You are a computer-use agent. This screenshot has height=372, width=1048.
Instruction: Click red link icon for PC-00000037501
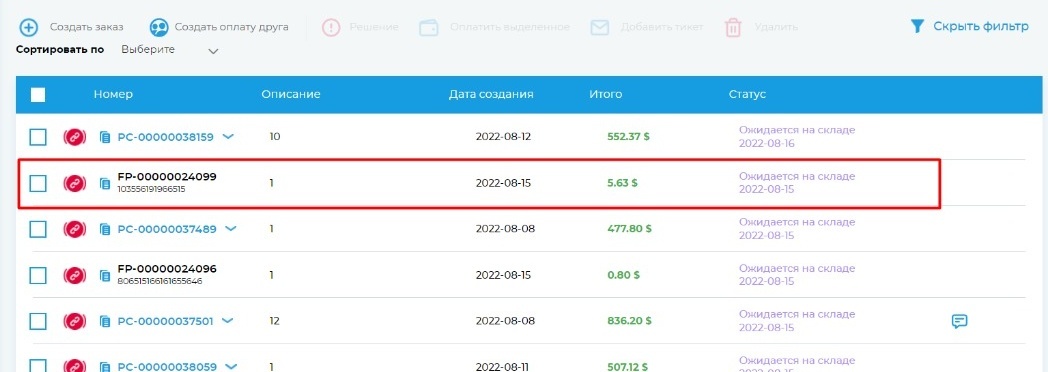(x=75, y=321)
